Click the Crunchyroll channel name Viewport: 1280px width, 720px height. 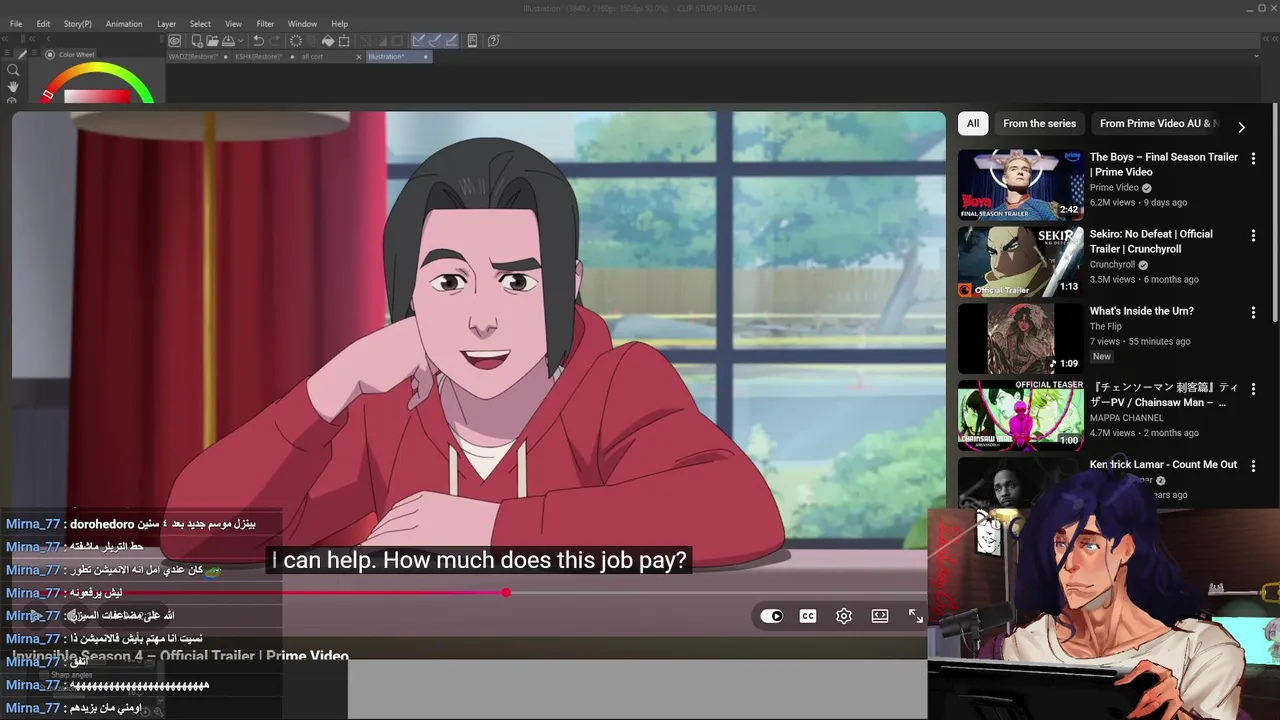(1114, 265)
